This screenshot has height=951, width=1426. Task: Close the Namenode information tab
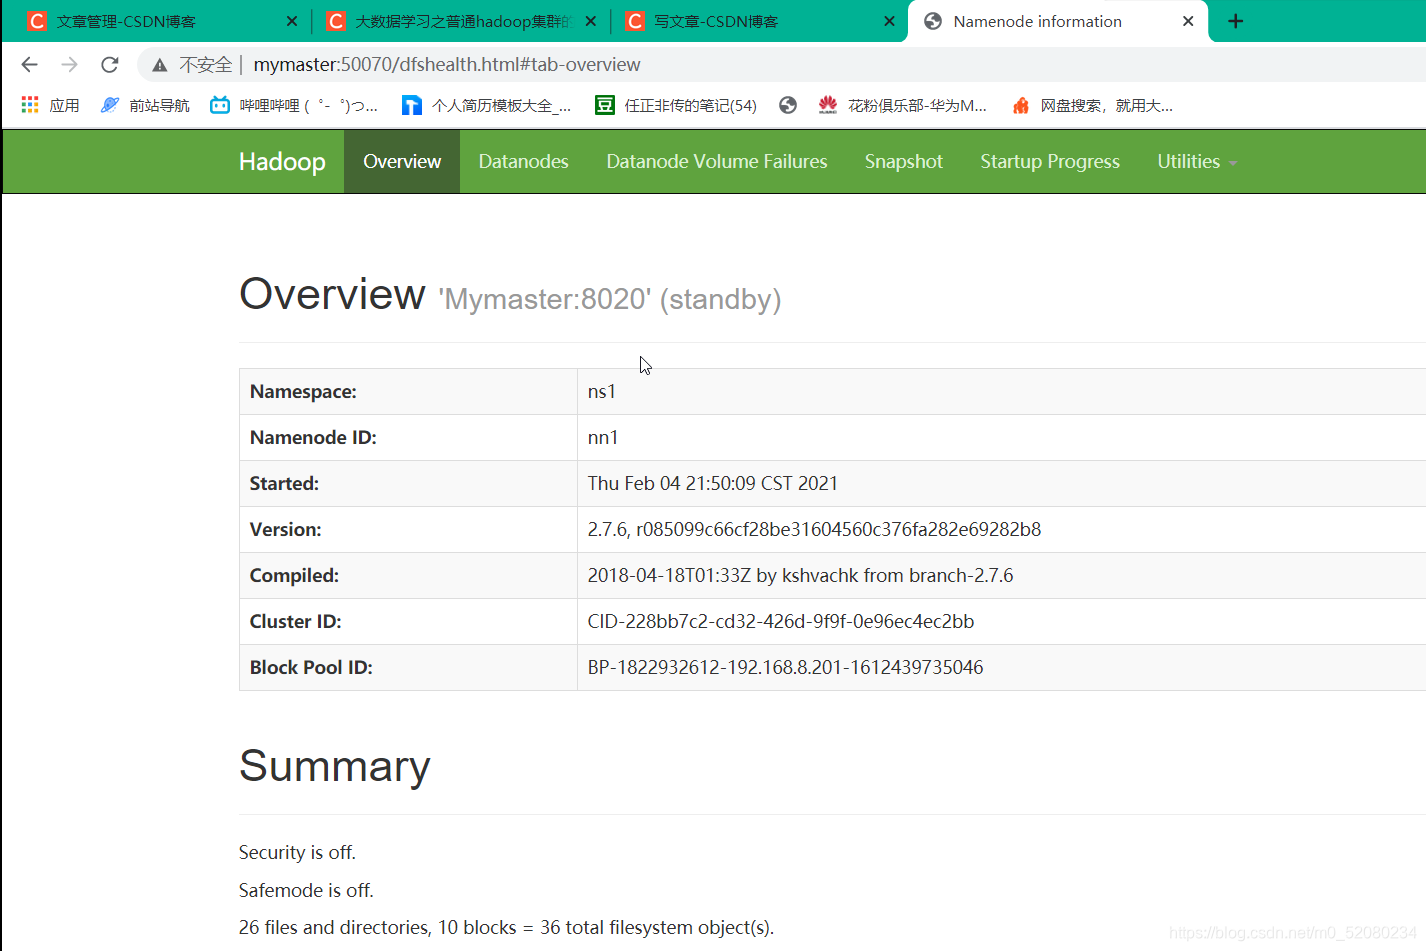1188,21
